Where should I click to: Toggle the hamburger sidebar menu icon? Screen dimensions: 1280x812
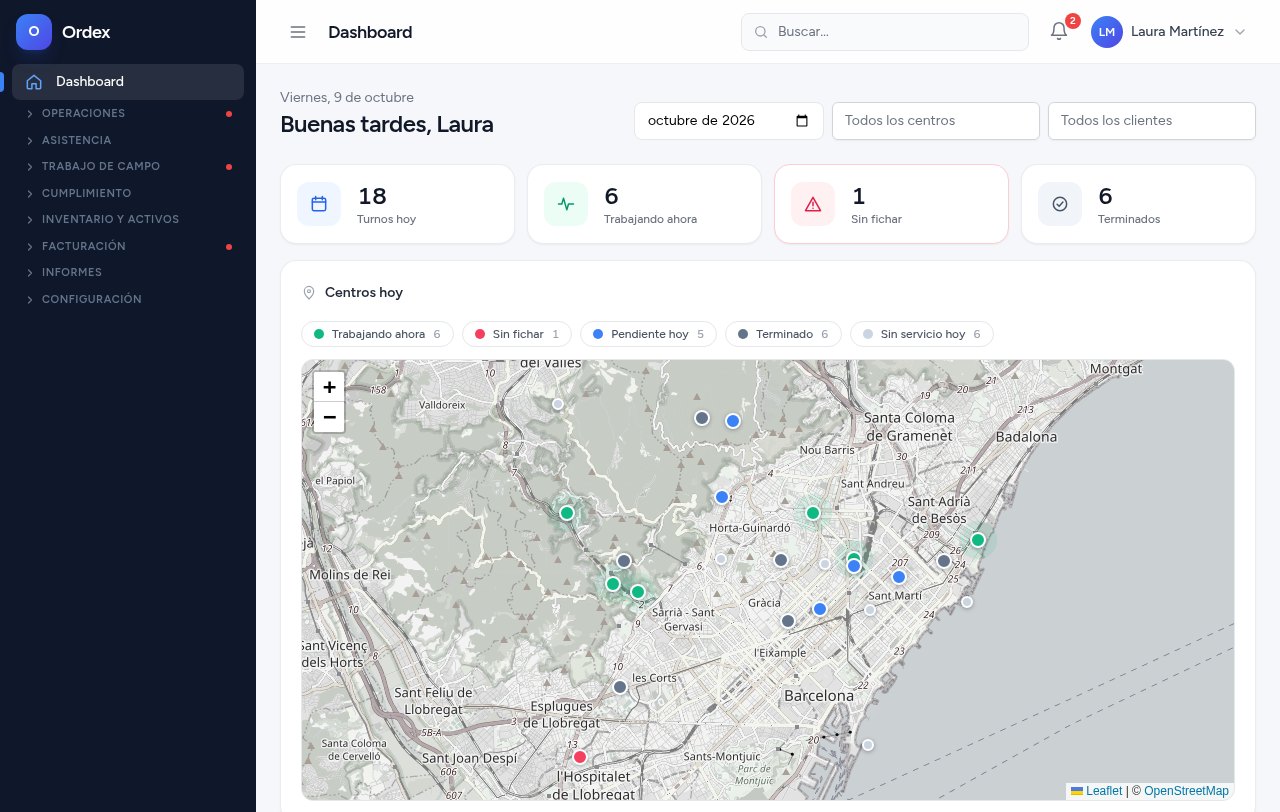(298, 32)
